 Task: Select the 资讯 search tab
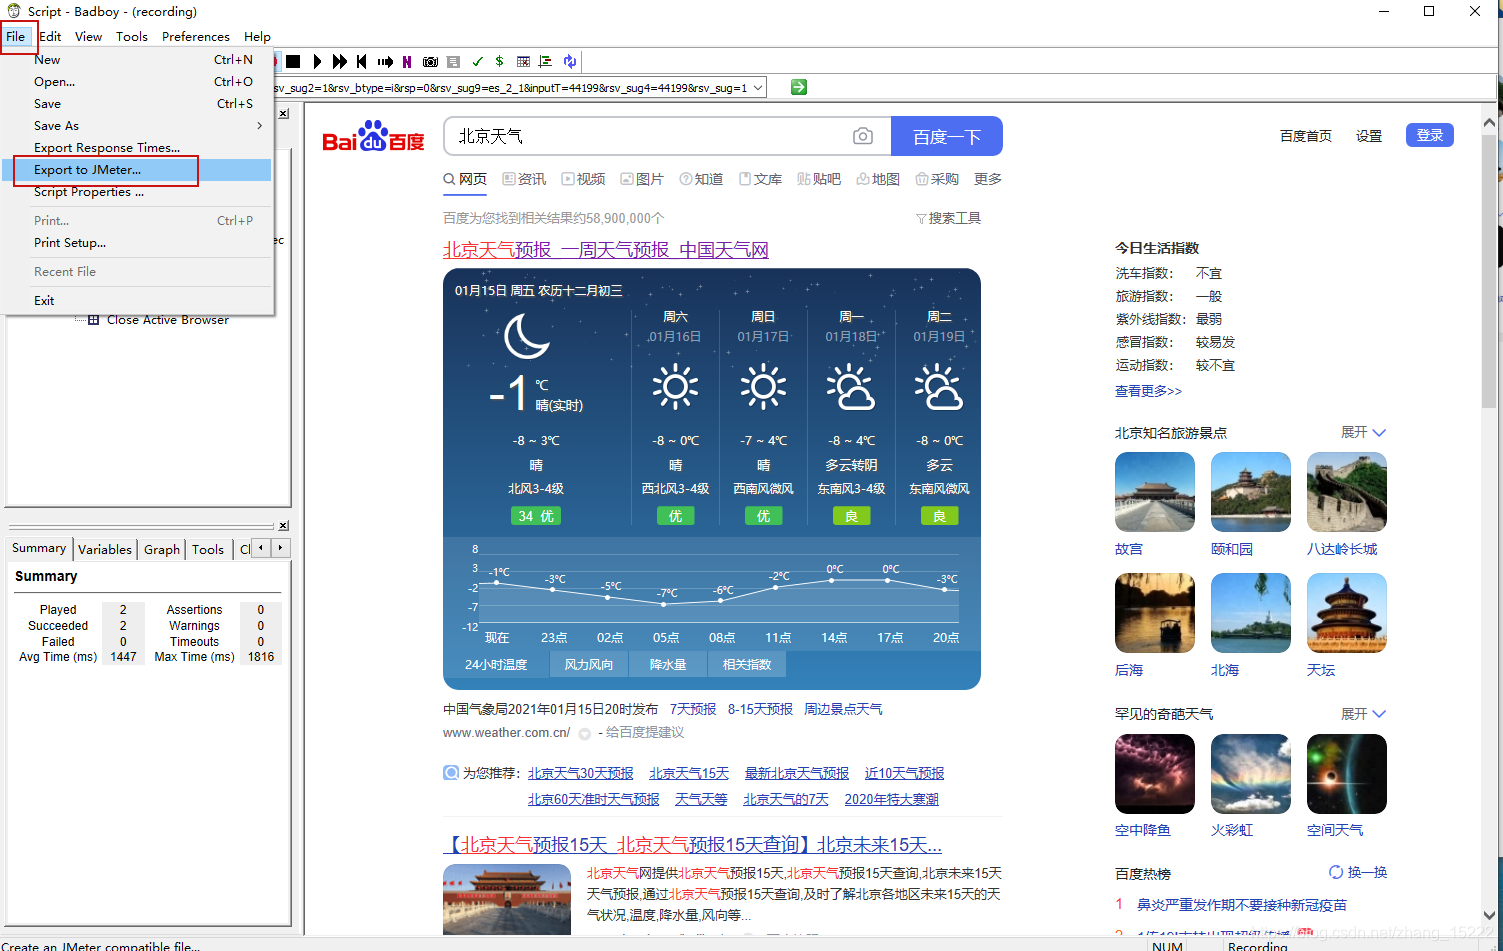click(x=524, y=179)
